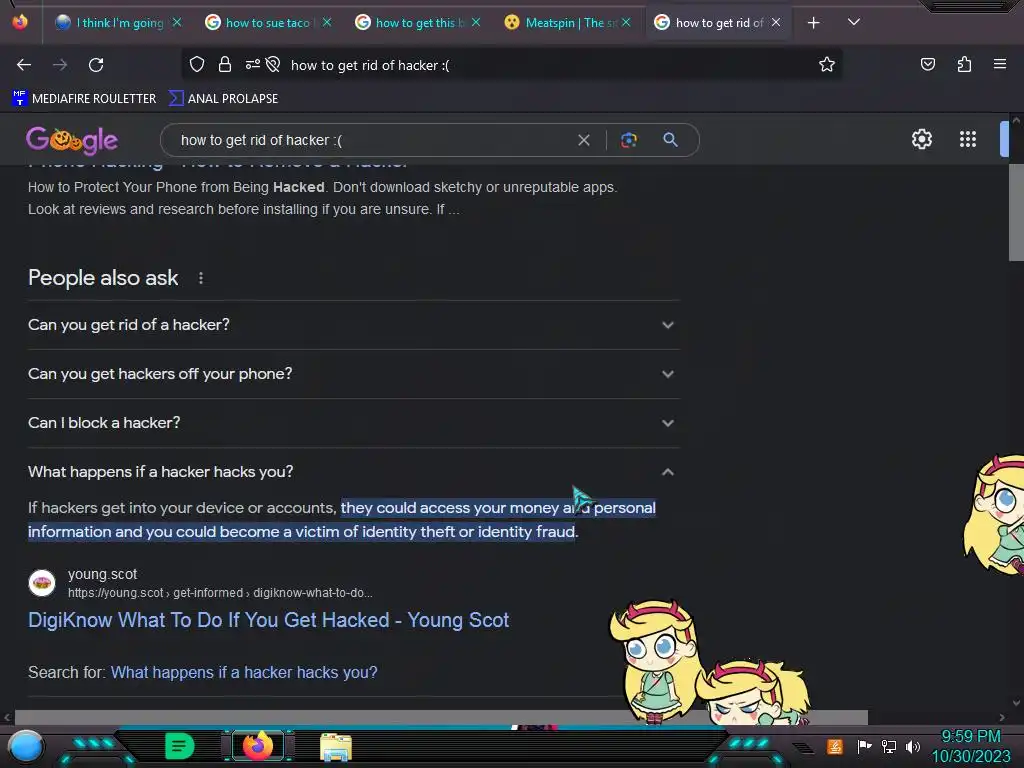Close the Meatspin tab
1024x768 pixels.
[x=626, y=22]
